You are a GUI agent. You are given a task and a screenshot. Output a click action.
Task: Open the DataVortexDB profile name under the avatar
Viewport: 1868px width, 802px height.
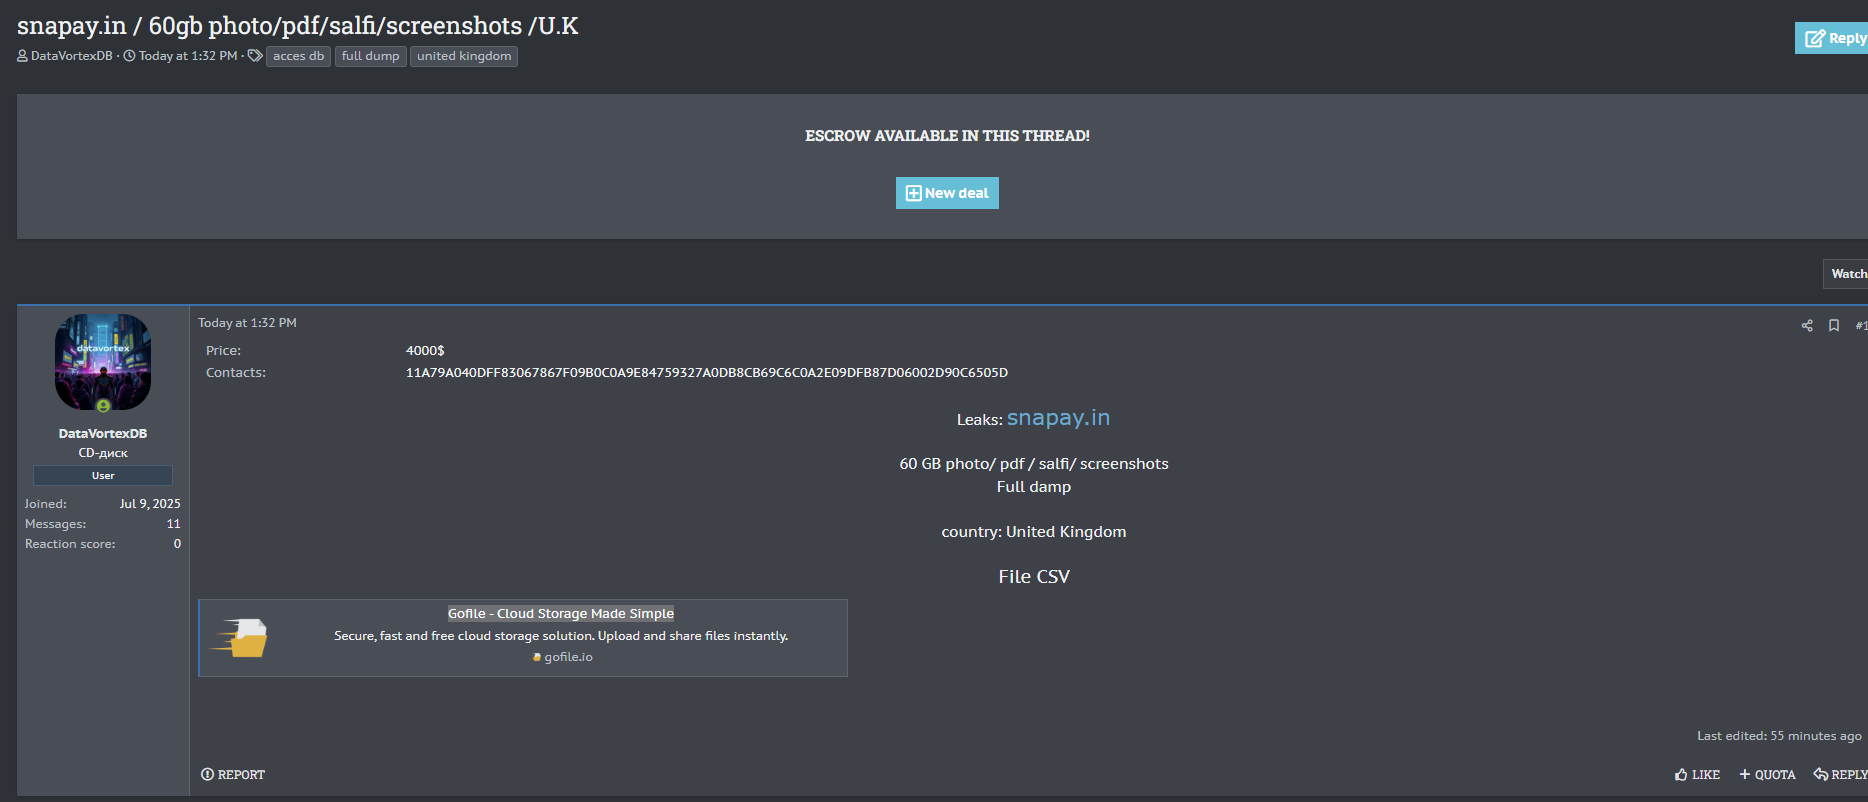tap(103, 434)
